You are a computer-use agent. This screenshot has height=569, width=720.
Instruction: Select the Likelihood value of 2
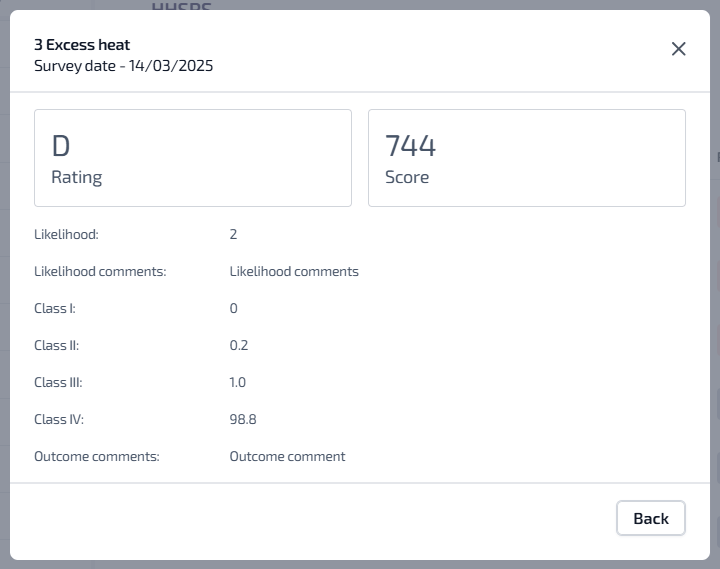pos(233,234)
